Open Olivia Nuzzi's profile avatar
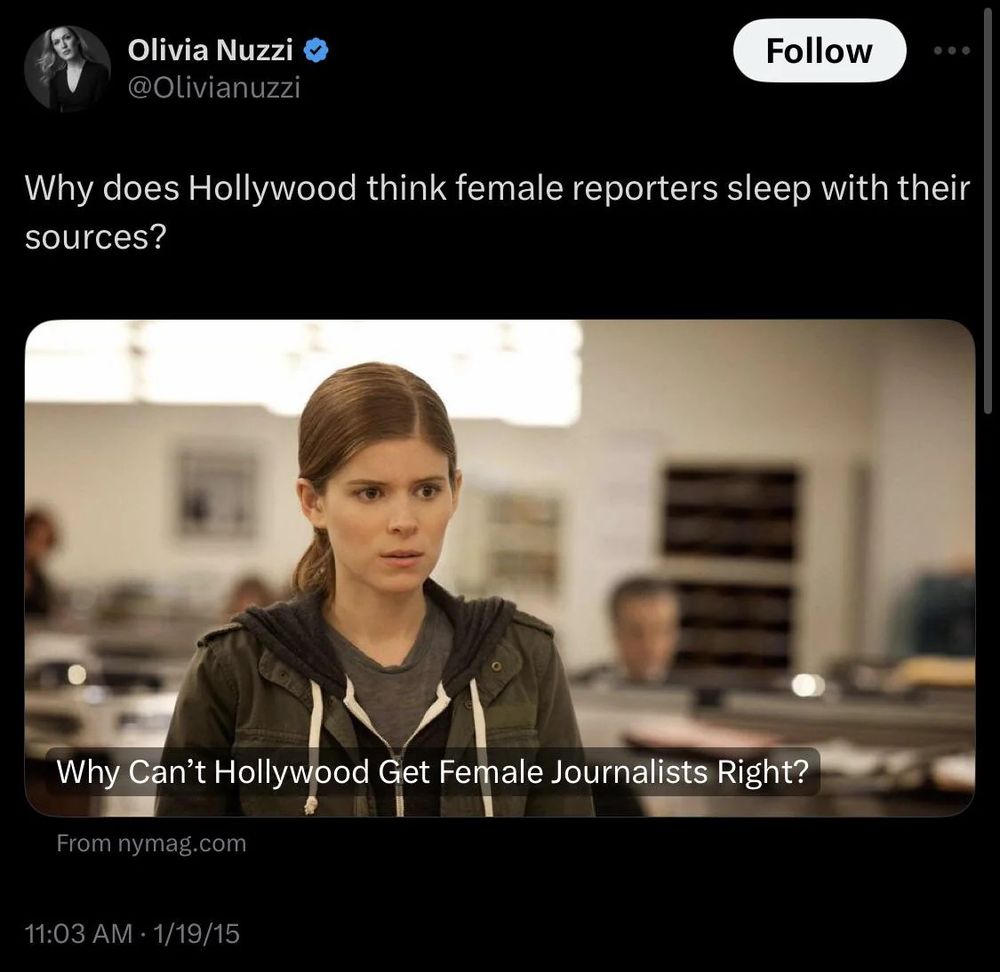Image resolution: width=1000 pixels, height=972 pixels. tap(67, 69)
